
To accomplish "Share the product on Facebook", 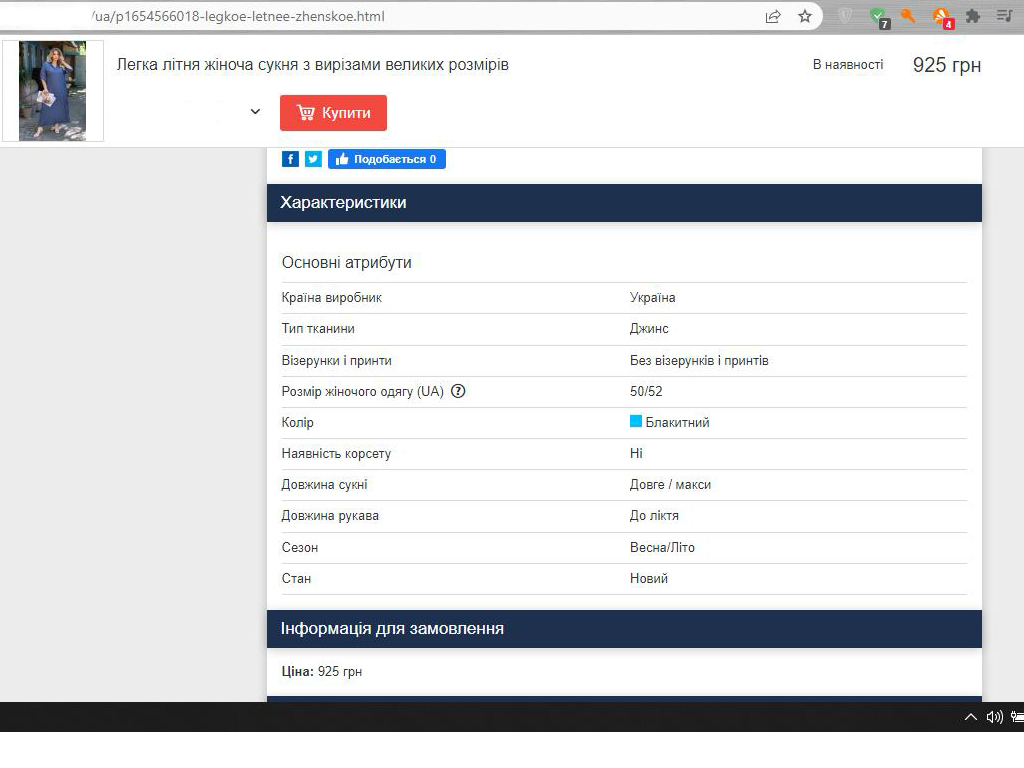I will tap(290, 159).
